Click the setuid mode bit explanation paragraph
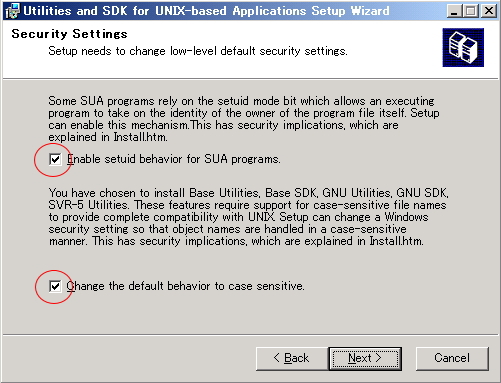501x383 pixels. (x=244, y=119)
